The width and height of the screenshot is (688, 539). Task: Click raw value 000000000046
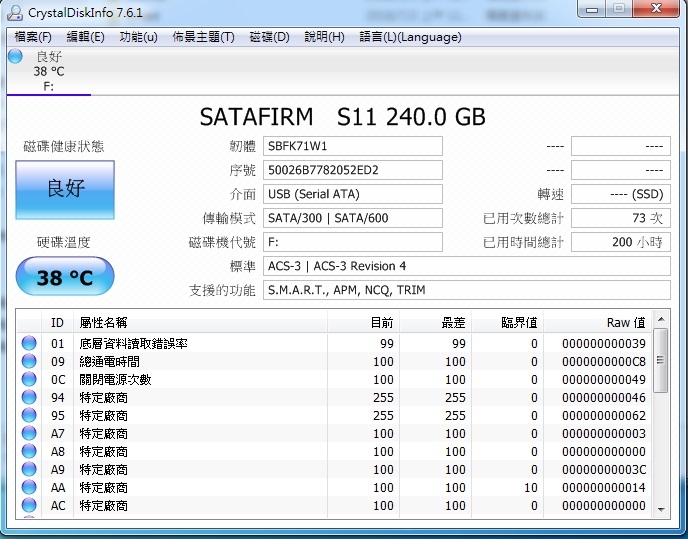coord(604,398)
